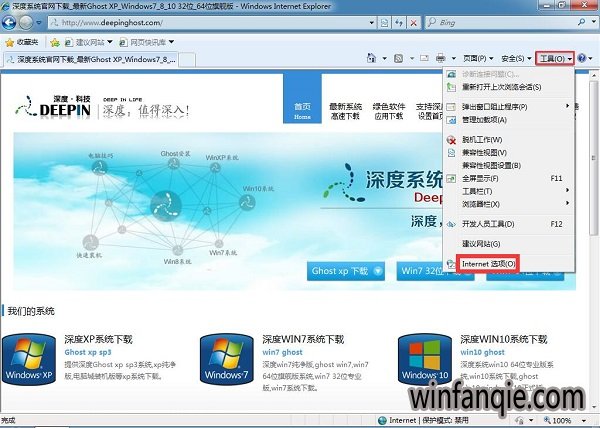Viewport: 600px width, 428px height.
Task: Click the vertical scrollbar down arrow
Action: coord(595,407)
